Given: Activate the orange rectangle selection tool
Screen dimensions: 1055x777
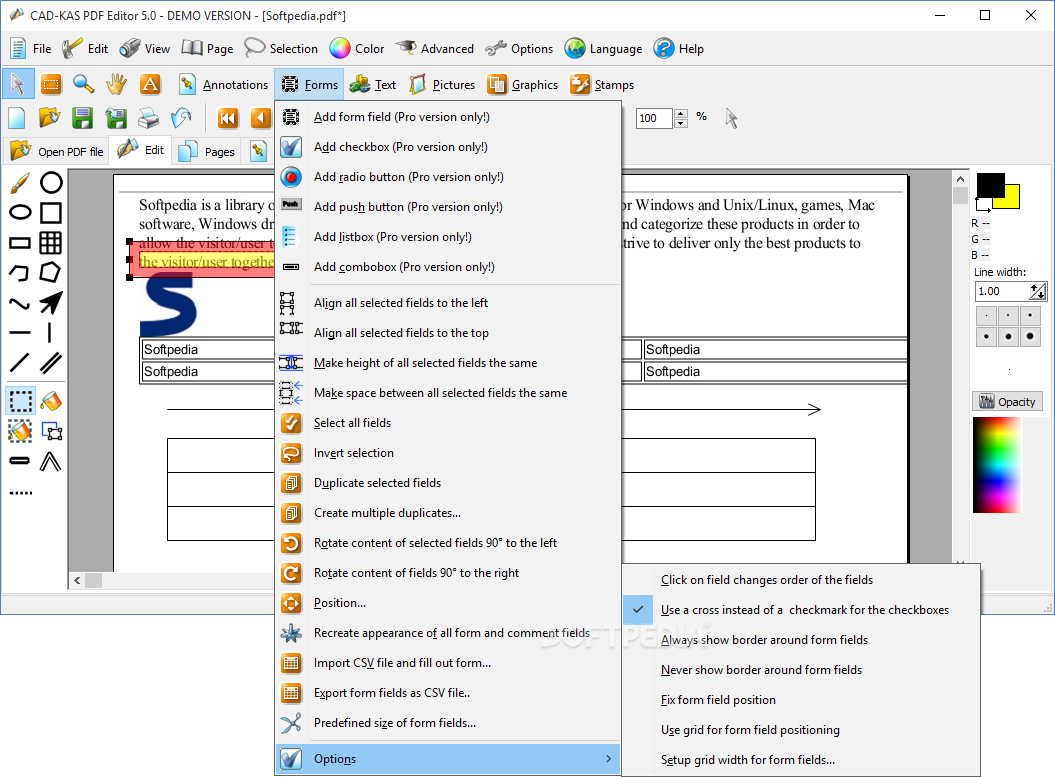Looking at the screenshot, I should (x=50, y=84).
